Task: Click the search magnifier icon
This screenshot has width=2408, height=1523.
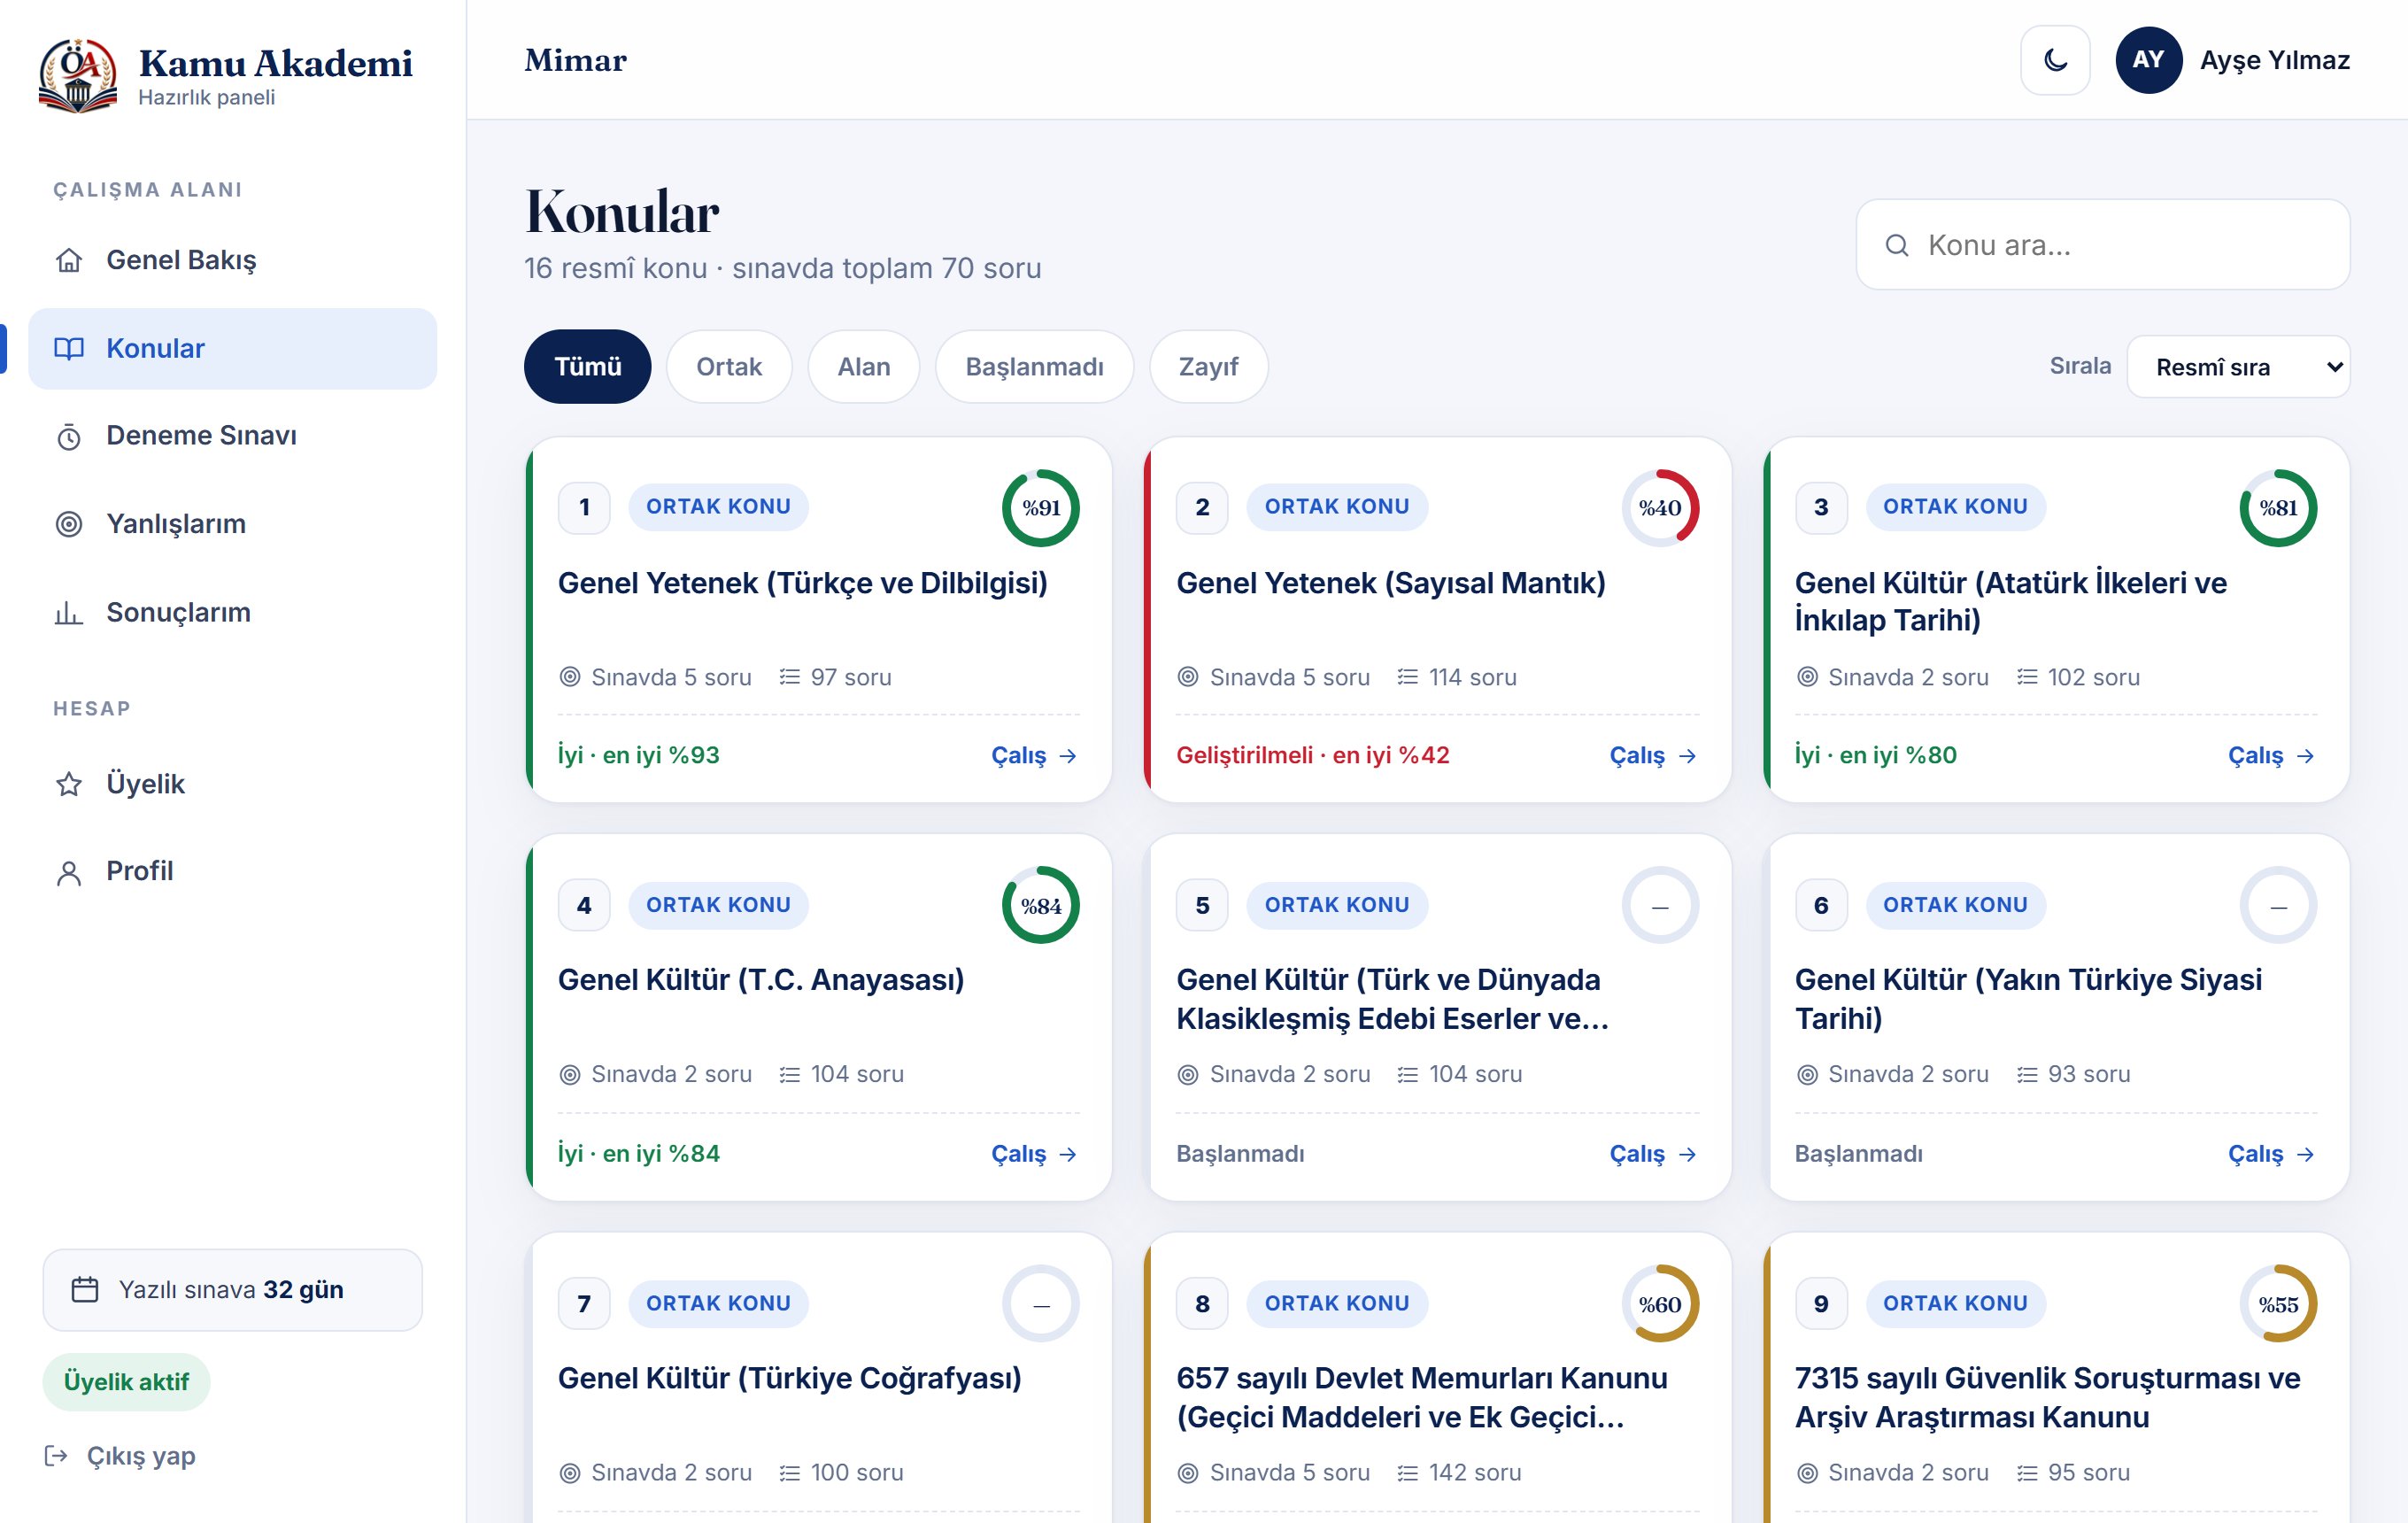Action: (1896, 245)
